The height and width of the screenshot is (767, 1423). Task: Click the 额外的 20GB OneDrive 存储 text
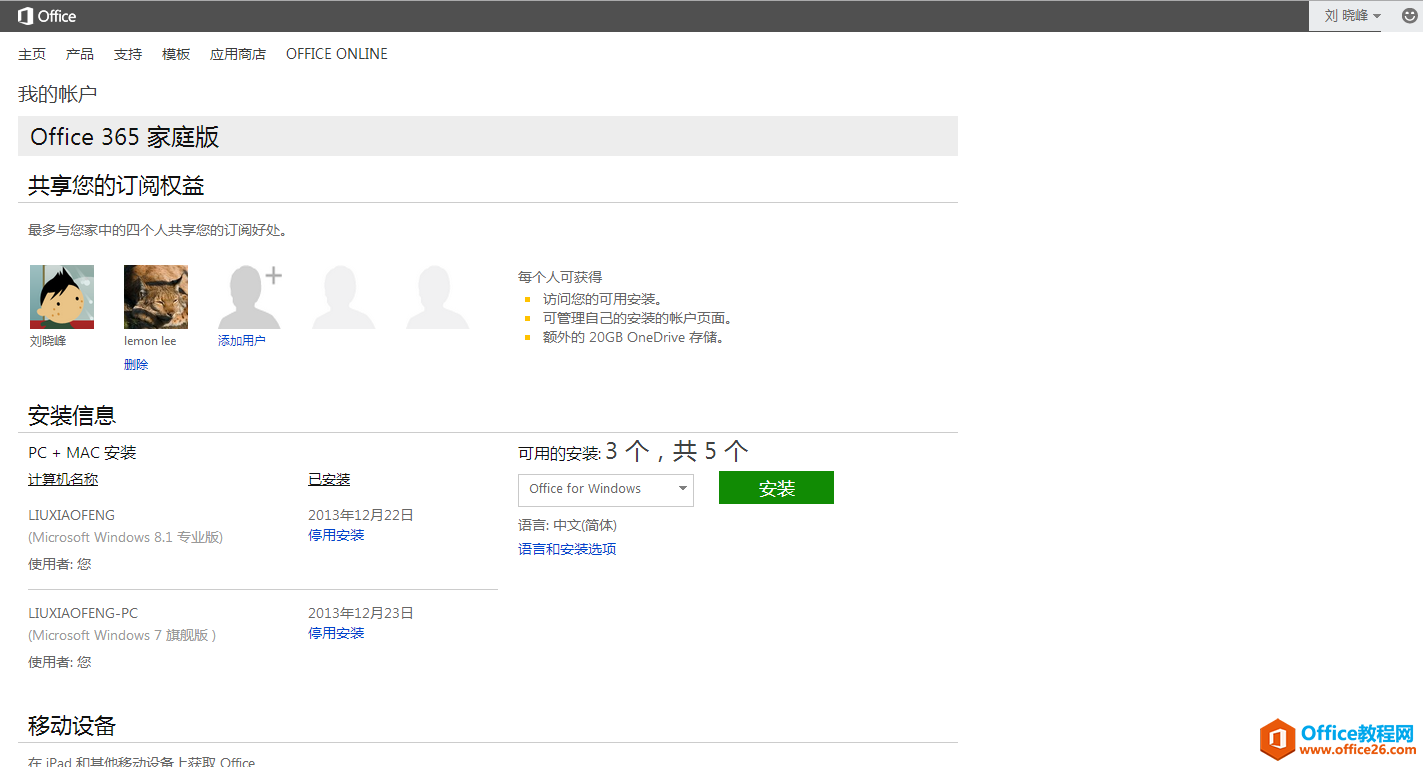[633, 337]
